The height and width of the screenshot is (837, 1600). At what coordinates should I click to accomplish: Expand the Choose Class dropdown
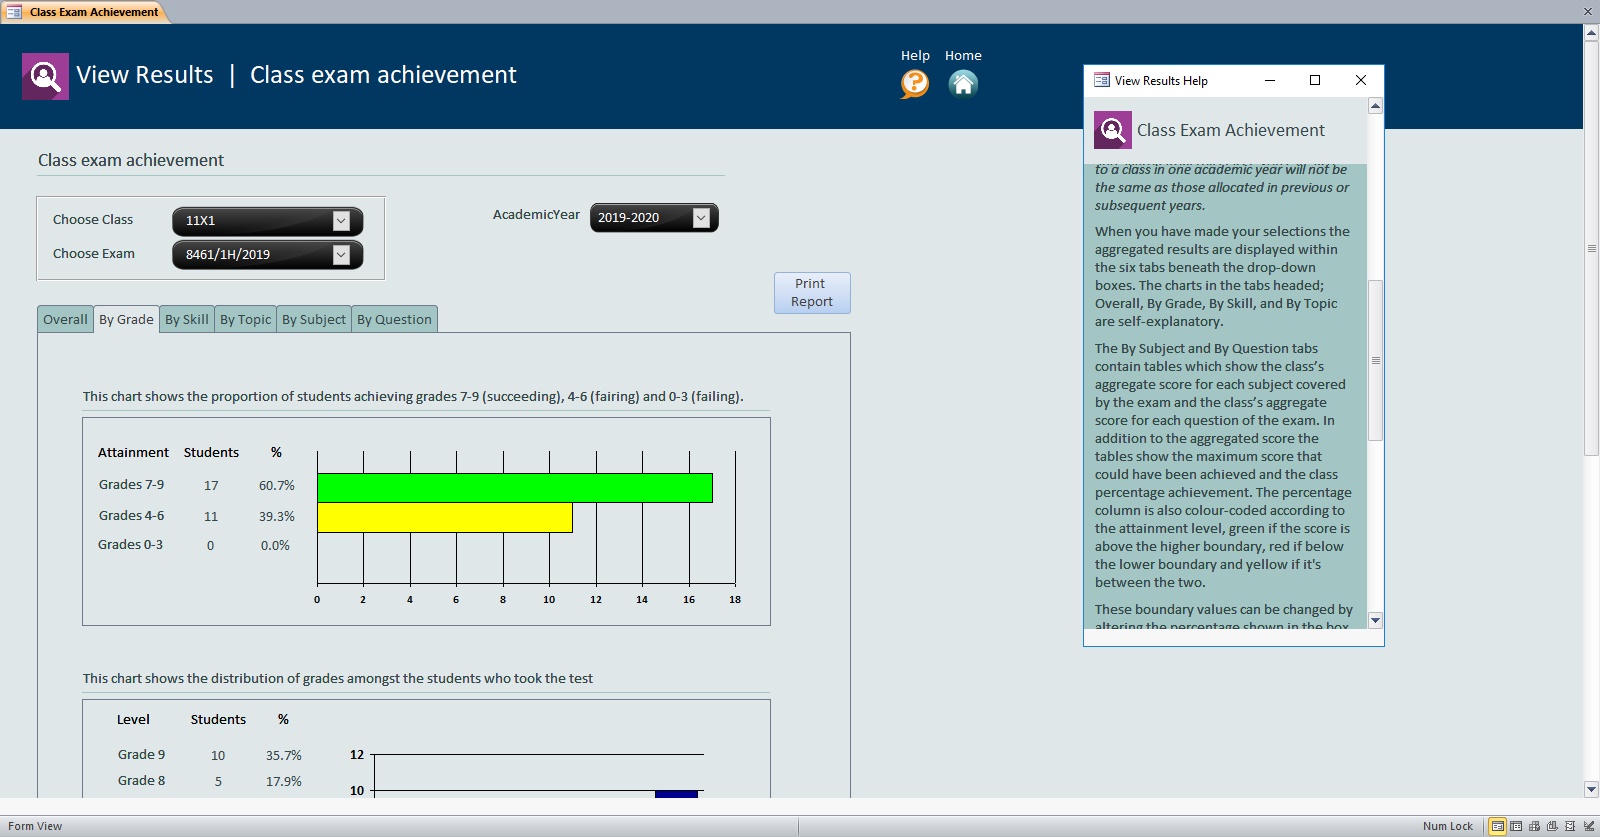tap(341, 221)
